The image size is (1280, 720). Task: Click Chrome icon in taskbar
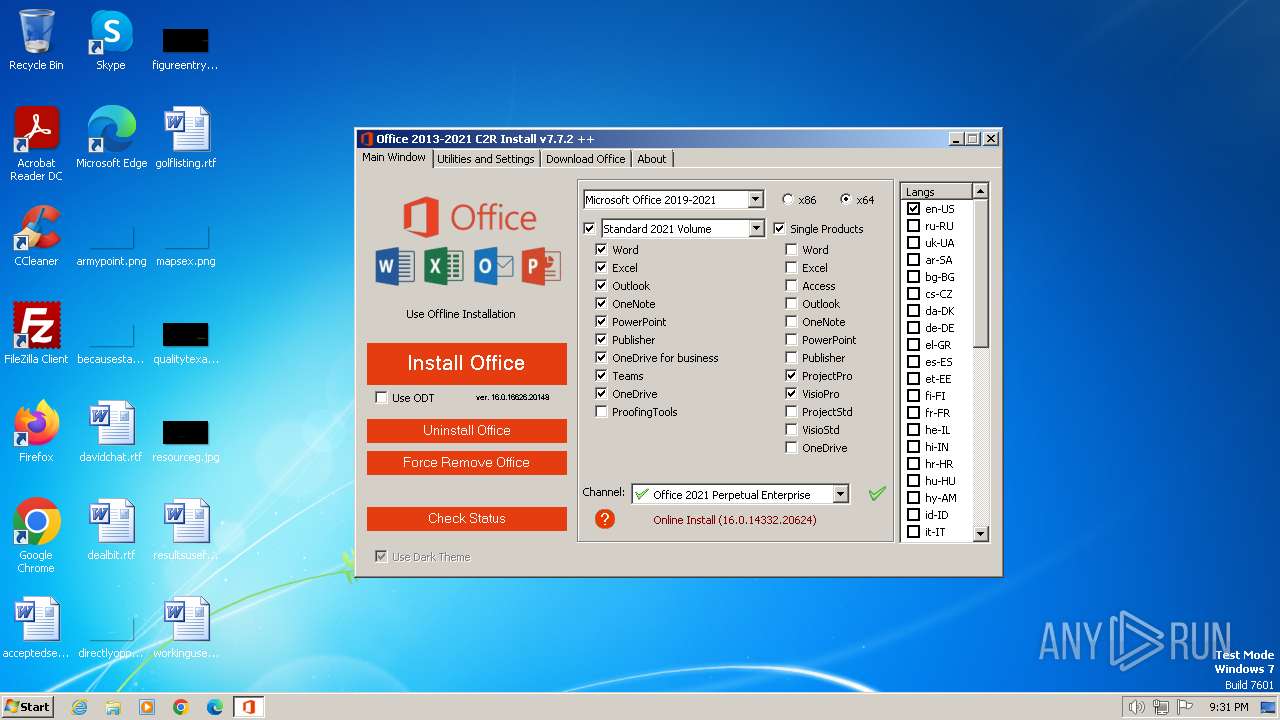pos(181,707)
